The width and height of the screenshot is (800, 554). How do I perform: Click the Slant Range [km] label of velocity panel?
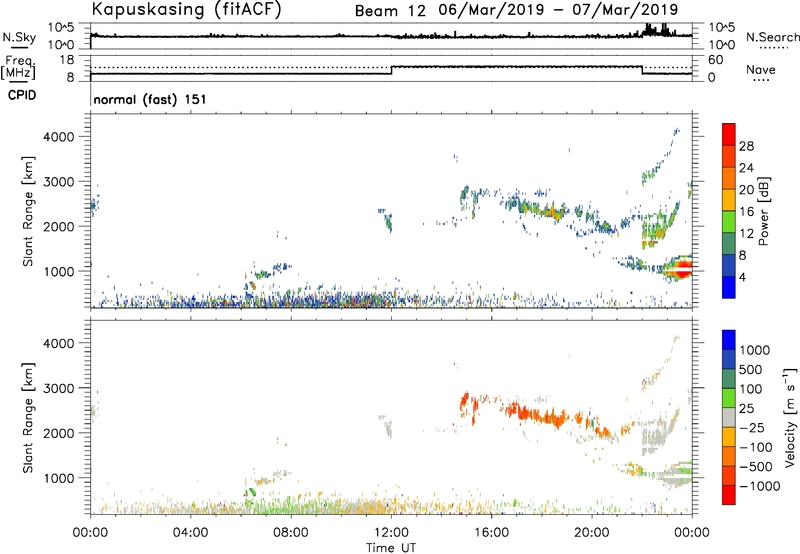[27, 418]
